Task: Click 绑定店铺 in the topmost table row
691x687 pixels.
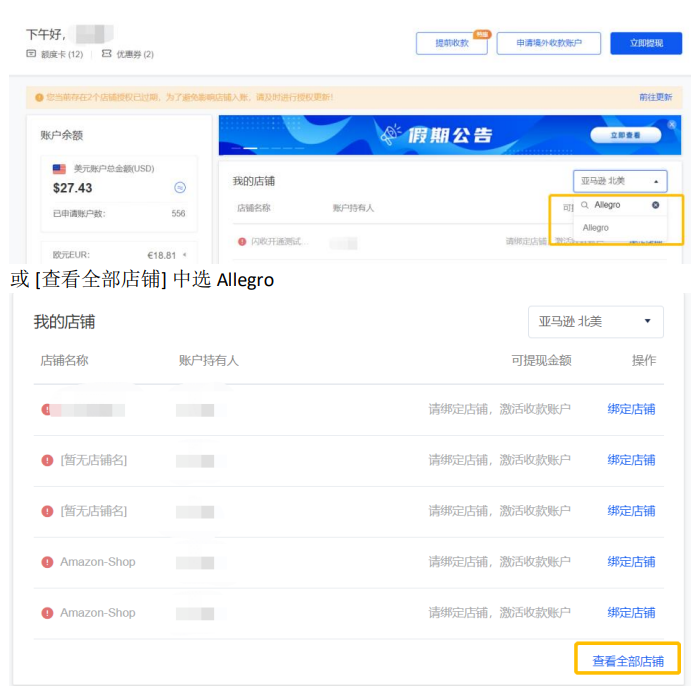Action: [x=631, y=409]
